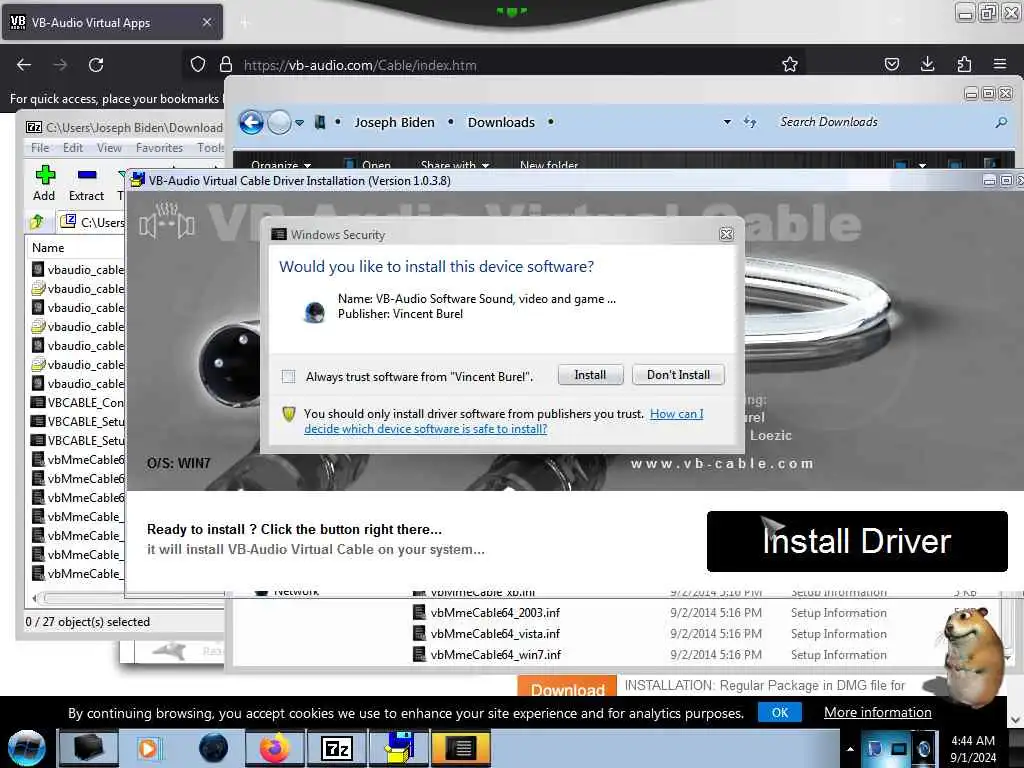Click Firefox forward arrow
The width and height of the screenshot is (1024, 768).
point(60,65)
